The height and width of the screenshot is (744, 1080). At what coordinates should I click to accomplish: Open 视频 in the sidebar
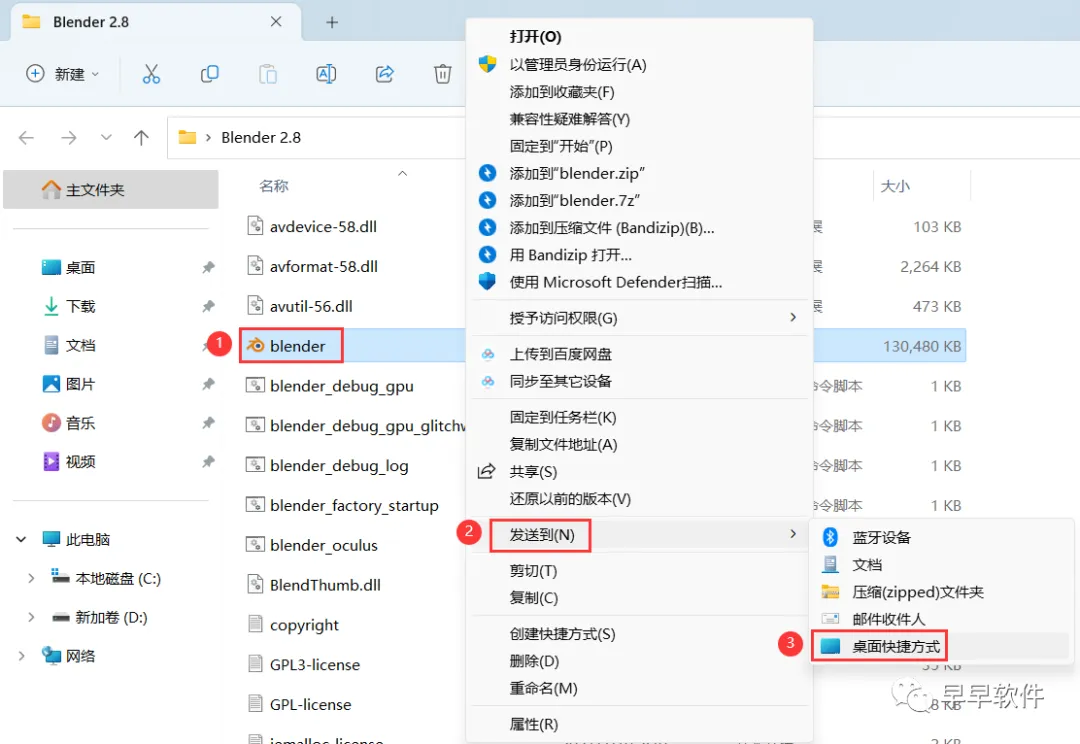(x=80, y=462)
